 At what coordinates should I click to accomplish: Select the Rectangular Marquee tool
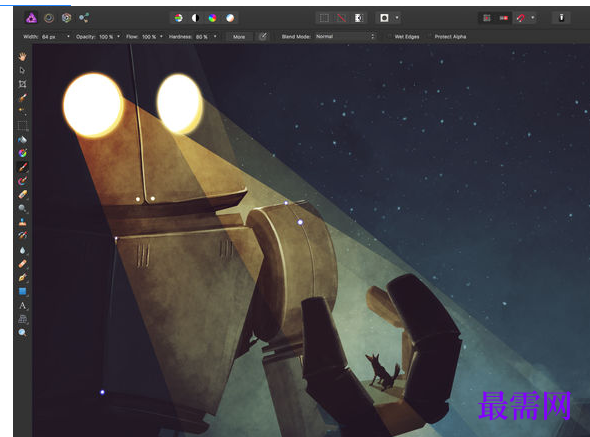pyautogui.click(x=22, y=126)
